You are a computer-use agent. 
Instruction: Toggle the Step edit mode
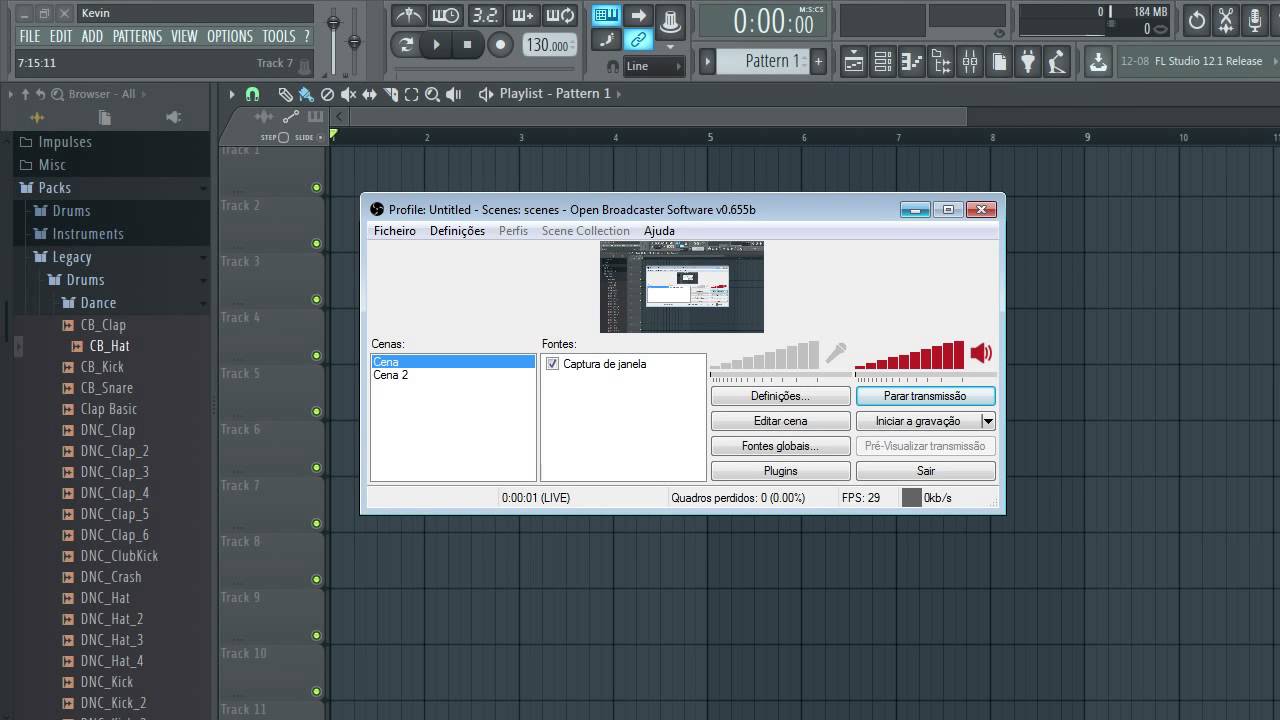(x=283, y=137)
